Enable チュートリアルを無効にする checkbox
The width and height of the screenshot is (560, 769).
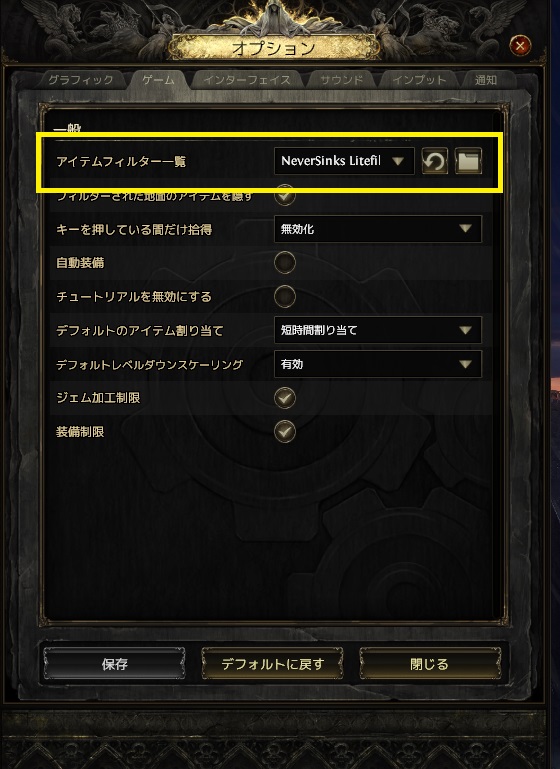pyautogui.click(x=285, y=296)
